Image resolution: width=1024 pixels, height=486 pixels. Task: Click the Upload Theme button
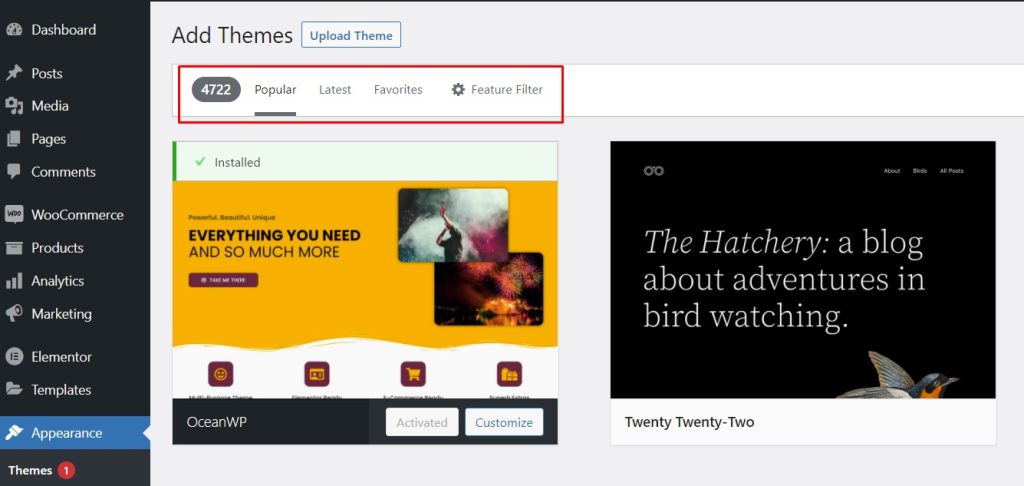351,35
